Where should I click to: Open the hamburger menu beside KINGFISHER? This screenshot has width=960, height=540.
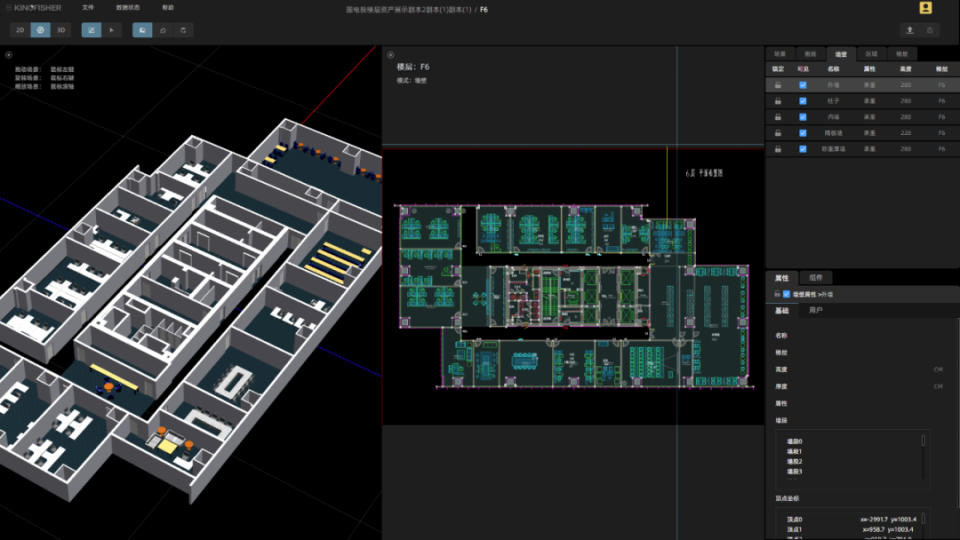tap(9, 8)
